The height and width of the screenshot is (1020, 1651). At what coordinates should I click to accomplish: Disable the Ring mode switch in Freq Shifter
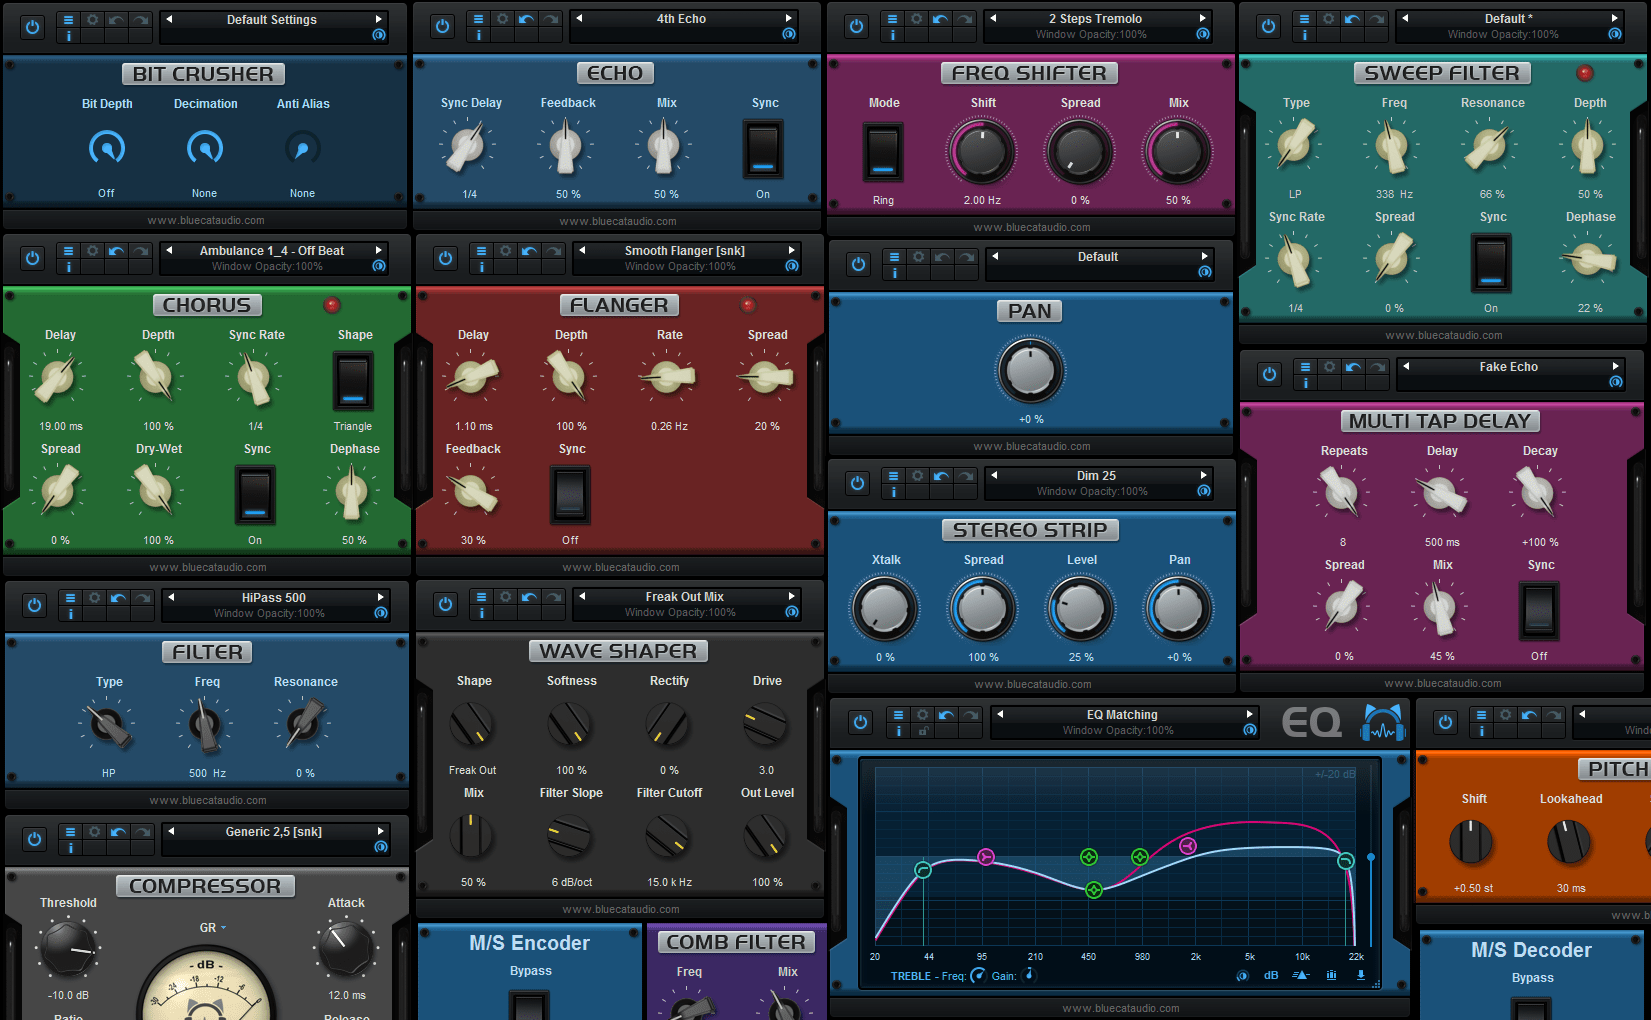click(x=883, y=153)
